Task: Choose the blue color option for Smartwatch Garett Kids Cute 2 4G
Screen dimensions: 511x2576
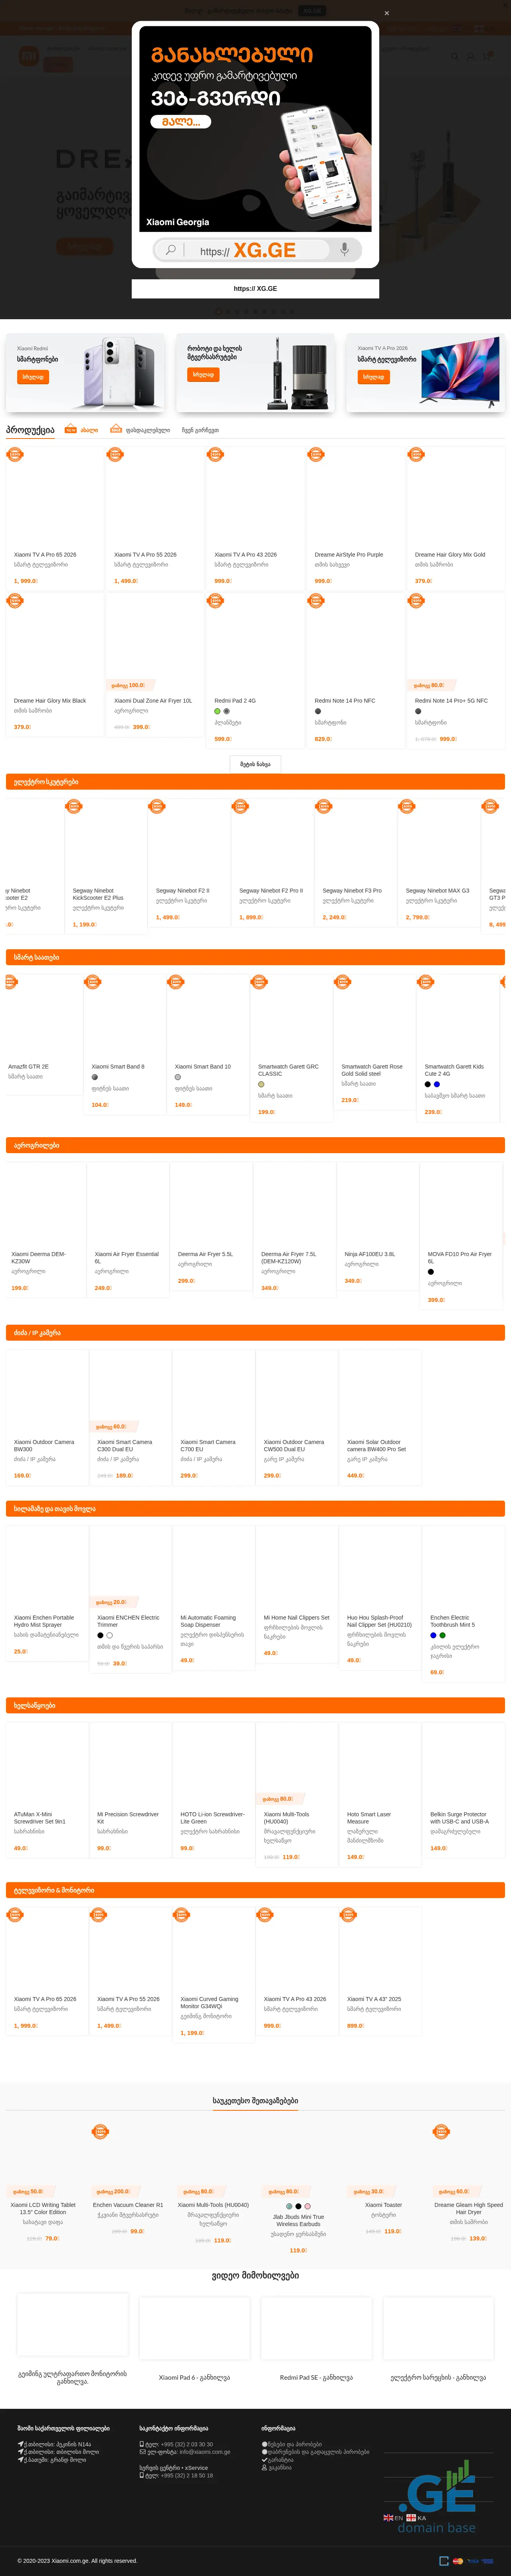Action: pyautogui.click(x=437, y=1084)
